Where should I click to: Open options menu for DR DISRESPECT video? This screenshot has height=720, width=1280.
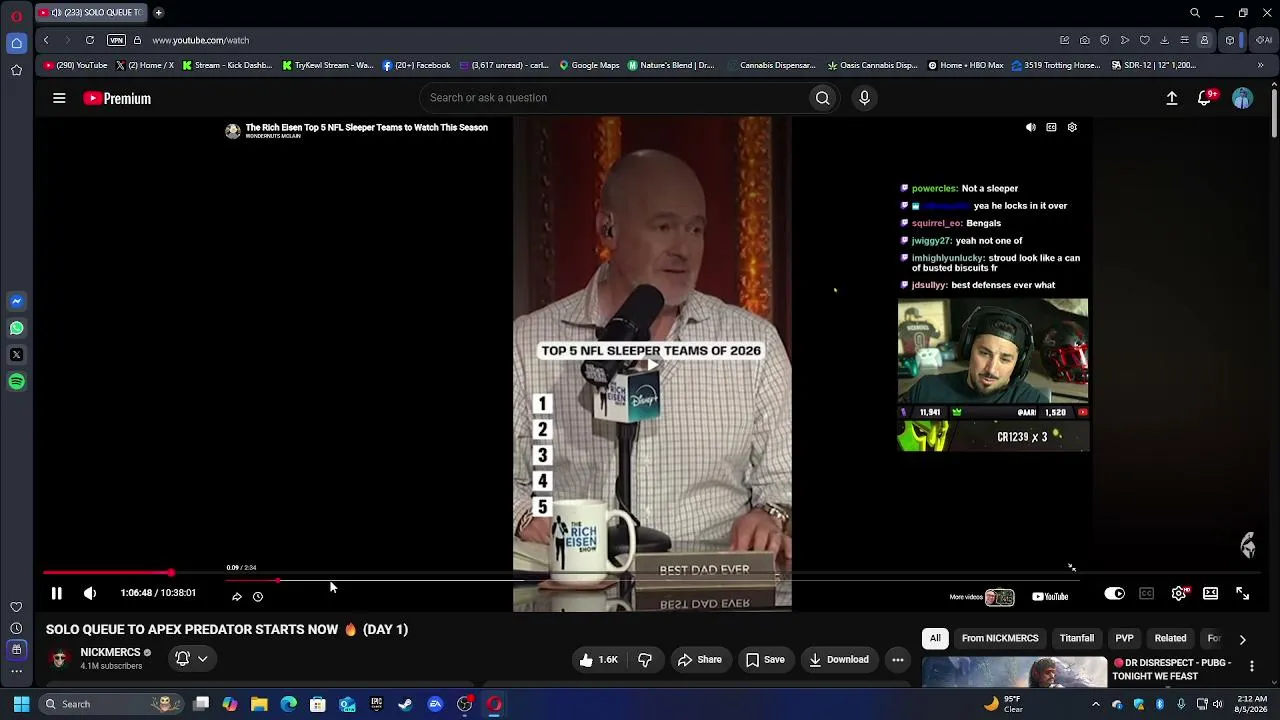pyautogui.click(x=1251, y=666)
